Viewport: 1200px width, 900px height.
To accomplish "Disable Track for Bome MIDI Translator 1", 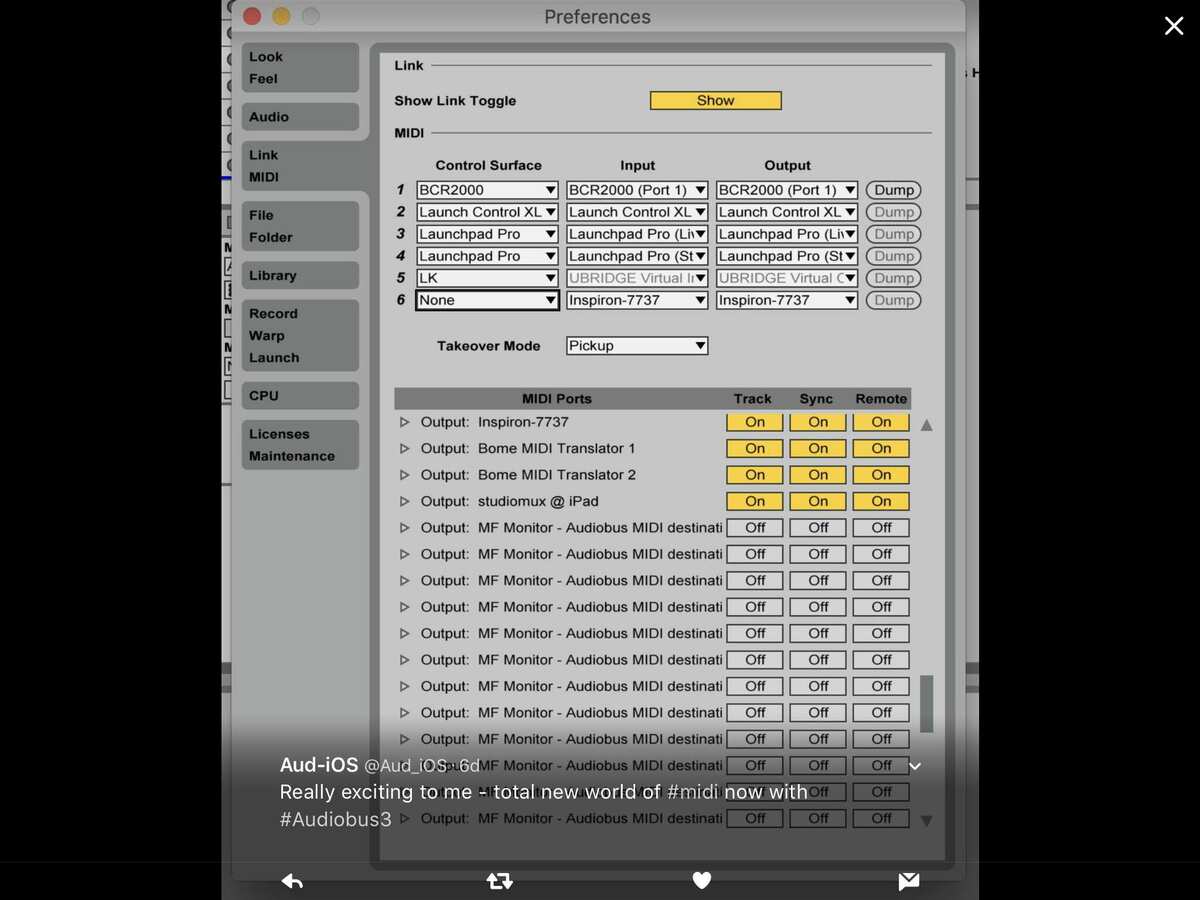I will coord(755,449).
